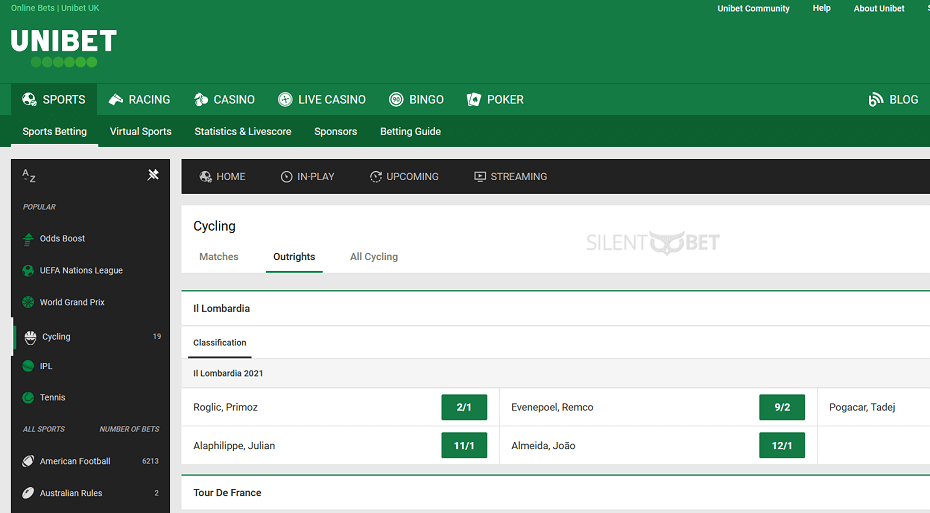
Task: Click the Tennis ball icon
Action: 28,397
